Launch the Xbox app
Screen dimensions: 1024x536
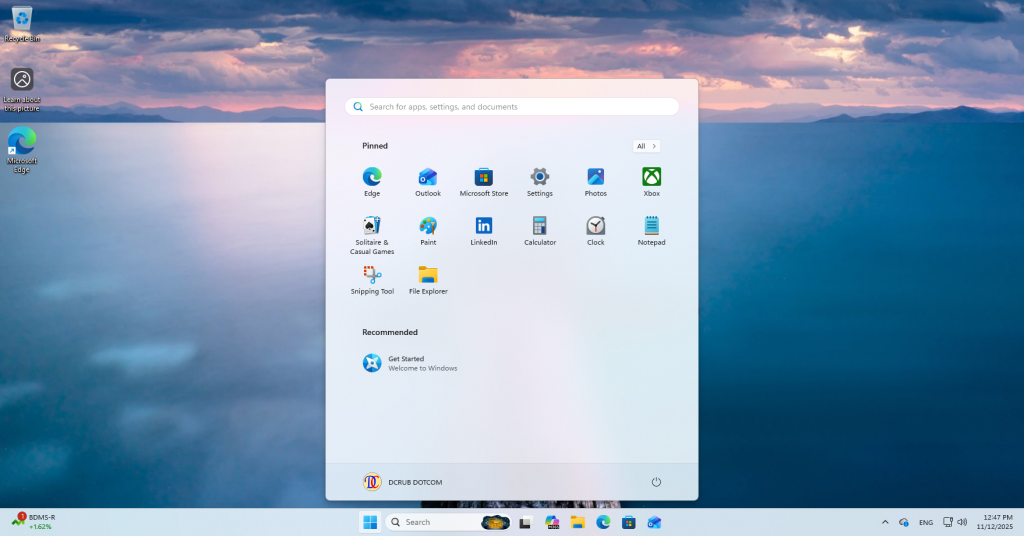point(651,182)
